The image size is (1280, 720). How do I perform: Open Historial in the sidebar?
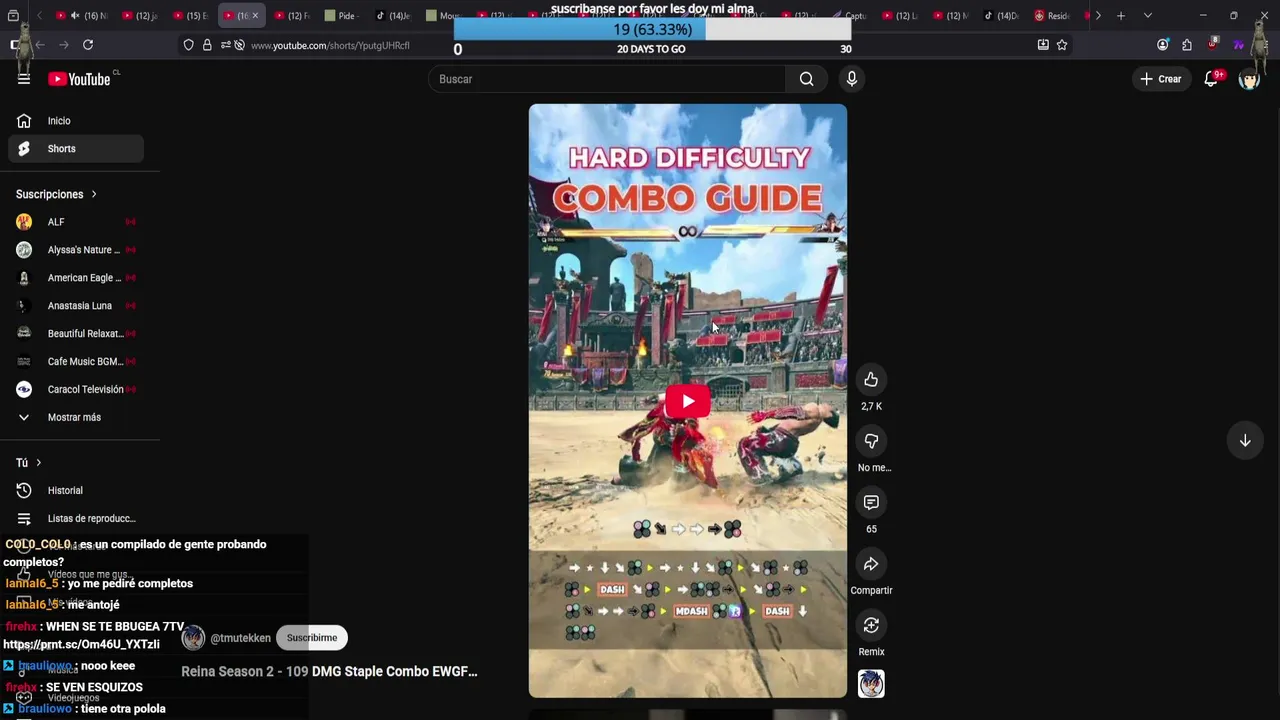tap(76, 491)
